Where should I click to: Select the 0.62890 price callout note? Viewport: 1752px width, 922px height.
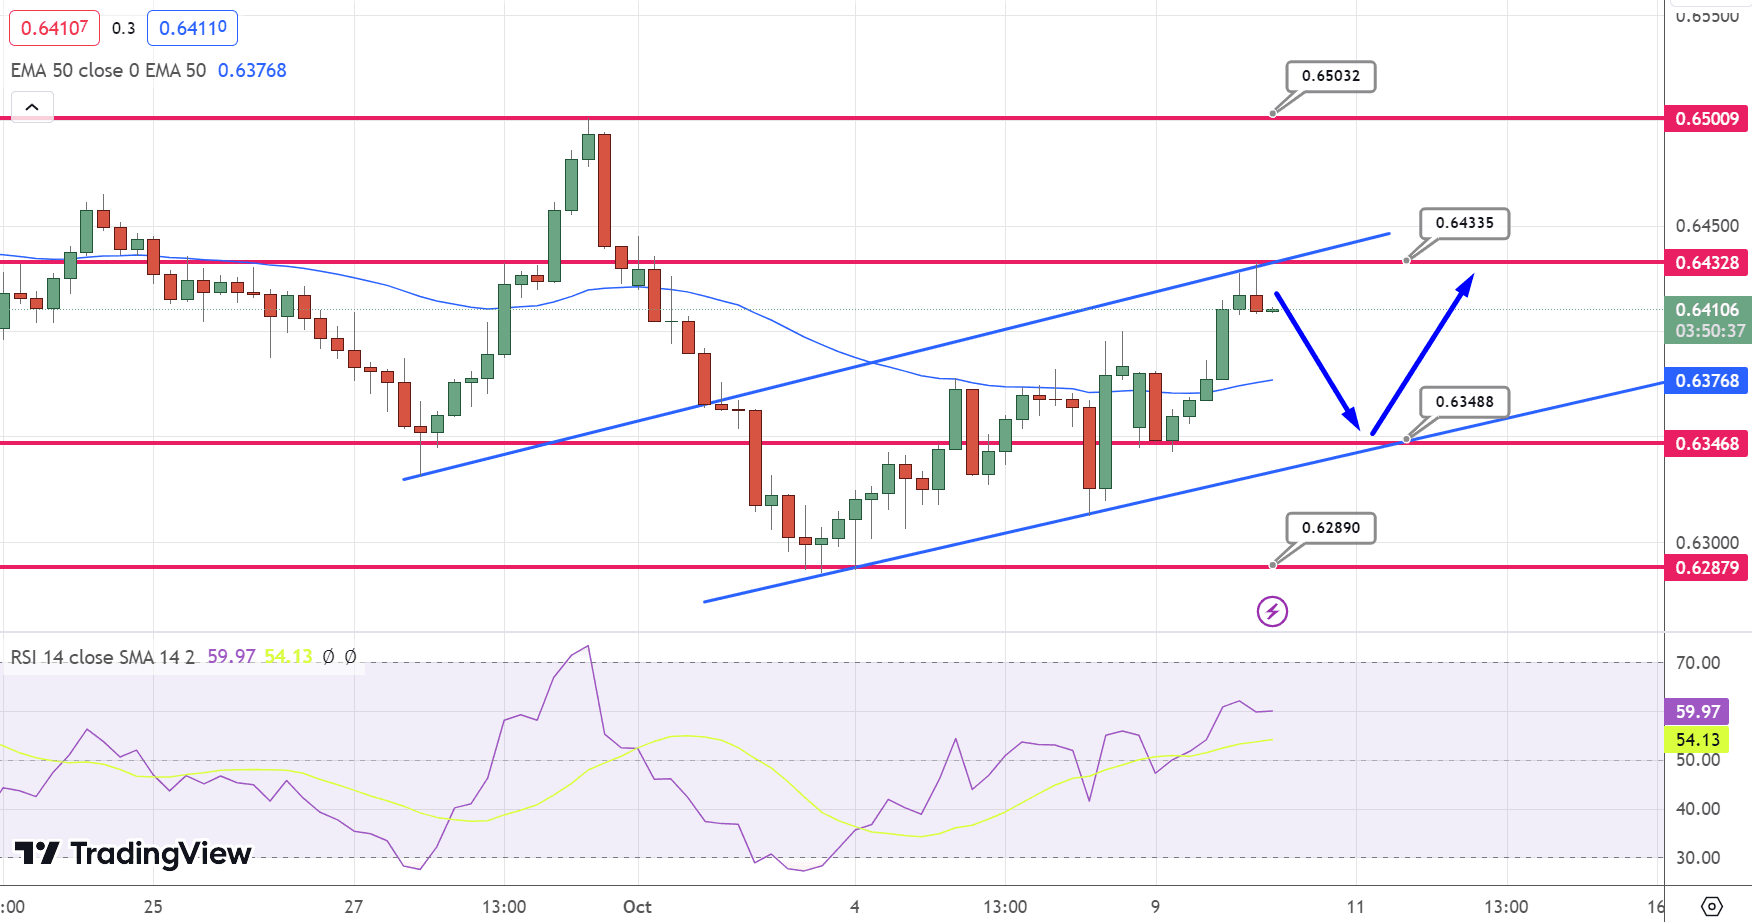(x=1331, y=528)
